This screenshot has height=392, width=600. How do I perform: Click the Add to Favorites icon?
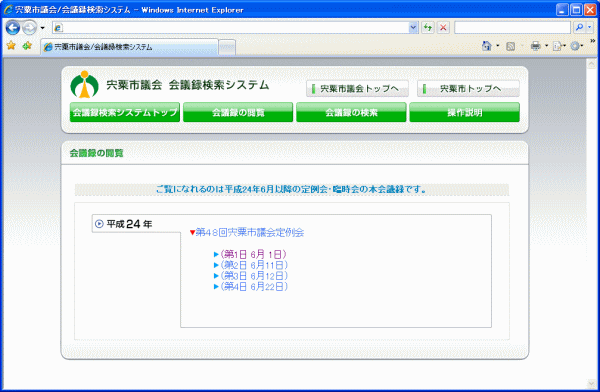27,46
